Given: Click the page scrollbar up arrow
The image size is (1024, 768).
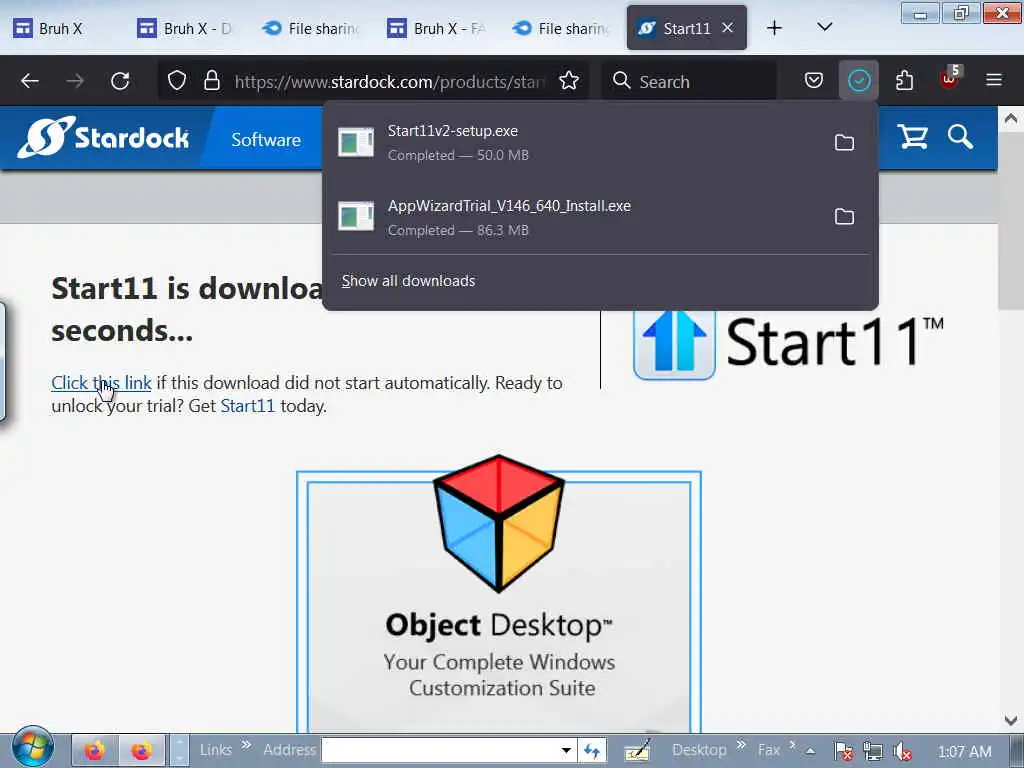Looking at the screenshot, I should coord(1010,119).
